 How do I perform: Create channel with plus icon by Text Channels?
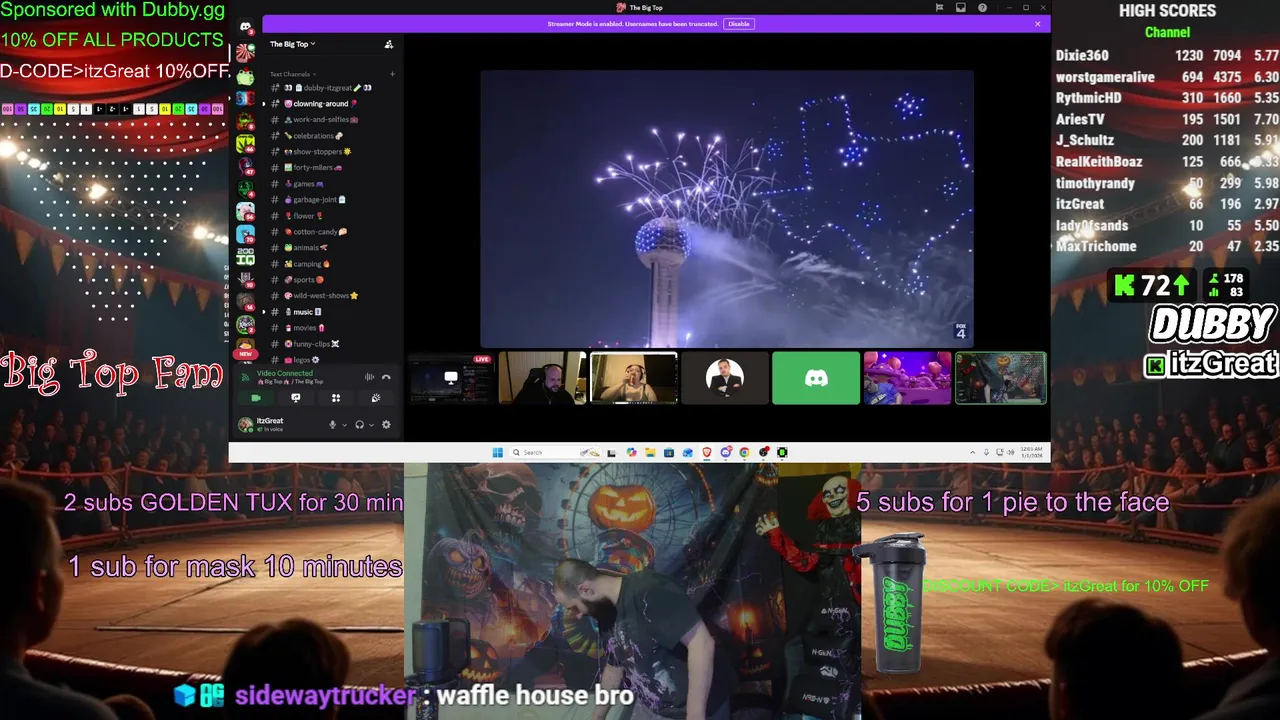point(392,74)
